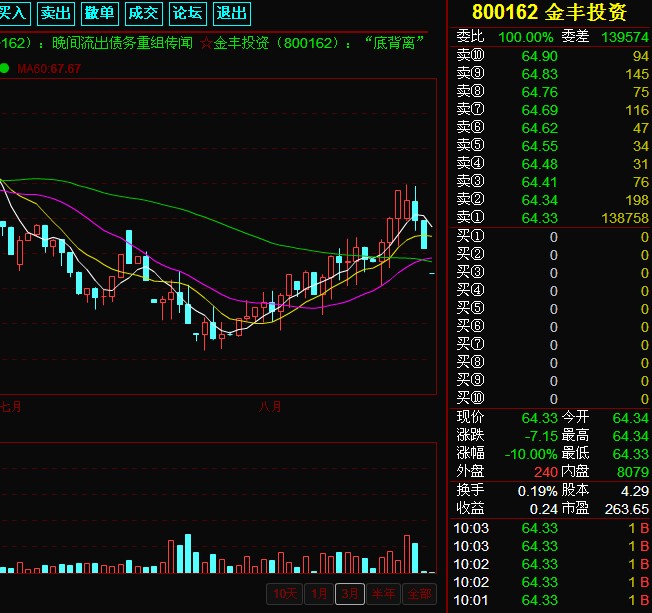Click the 卖出 (sell) button
This screenshot has width=652, height=613.
point(56,13)
